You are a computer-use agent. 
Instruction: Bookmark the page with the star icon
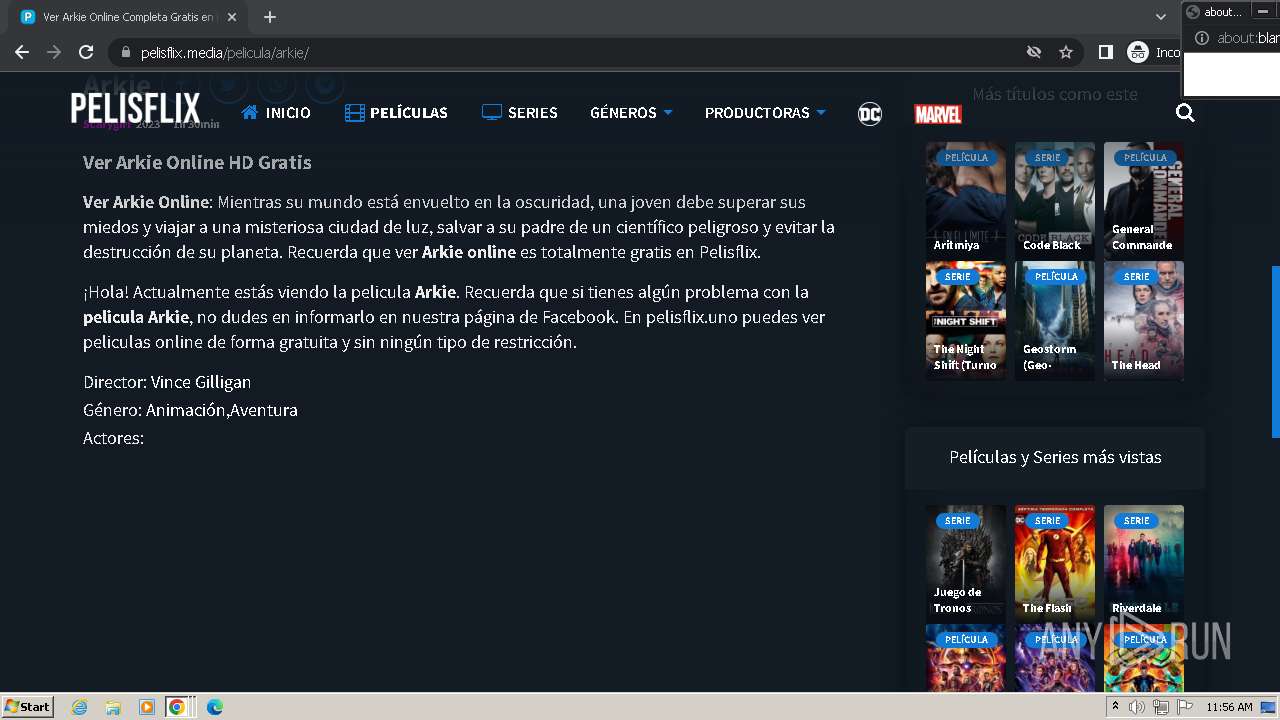(1066, 52)
